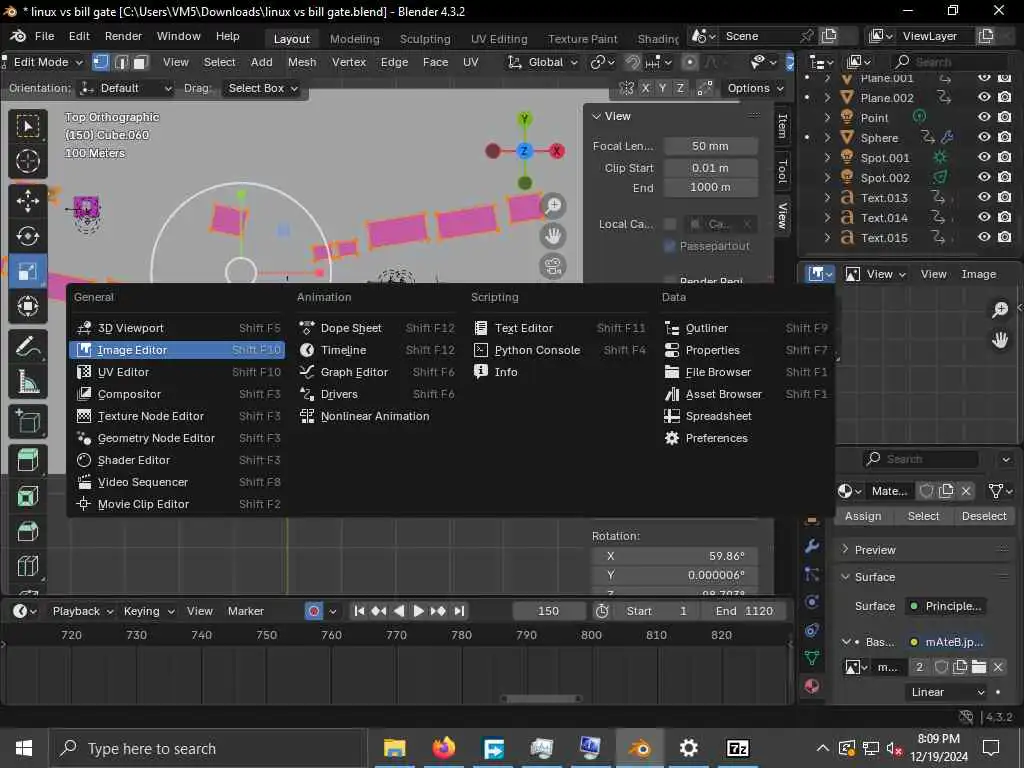Viewport: 1024px width, 768px height.
Task: Click the Assign material button
Action: (863, 516)
